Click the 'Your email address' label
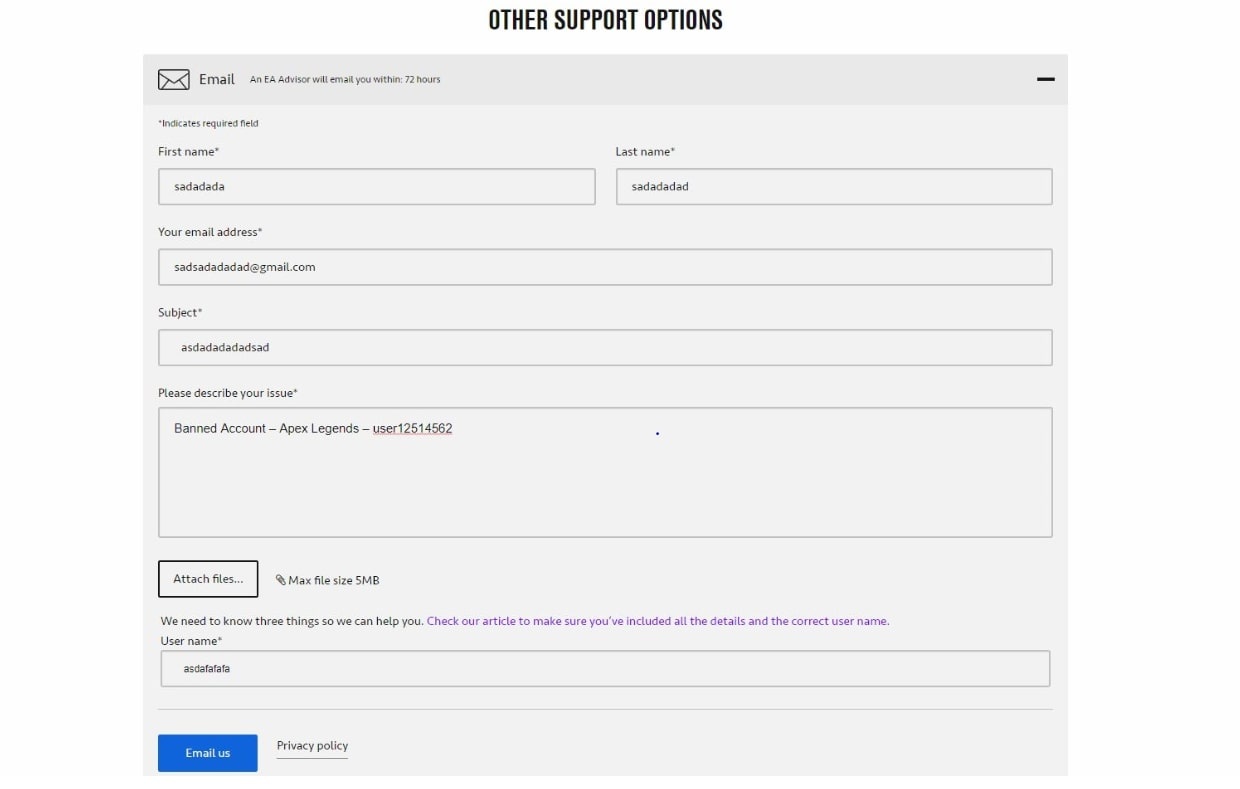The width and height of the screenshot is (1240, 789). (209, 232)
